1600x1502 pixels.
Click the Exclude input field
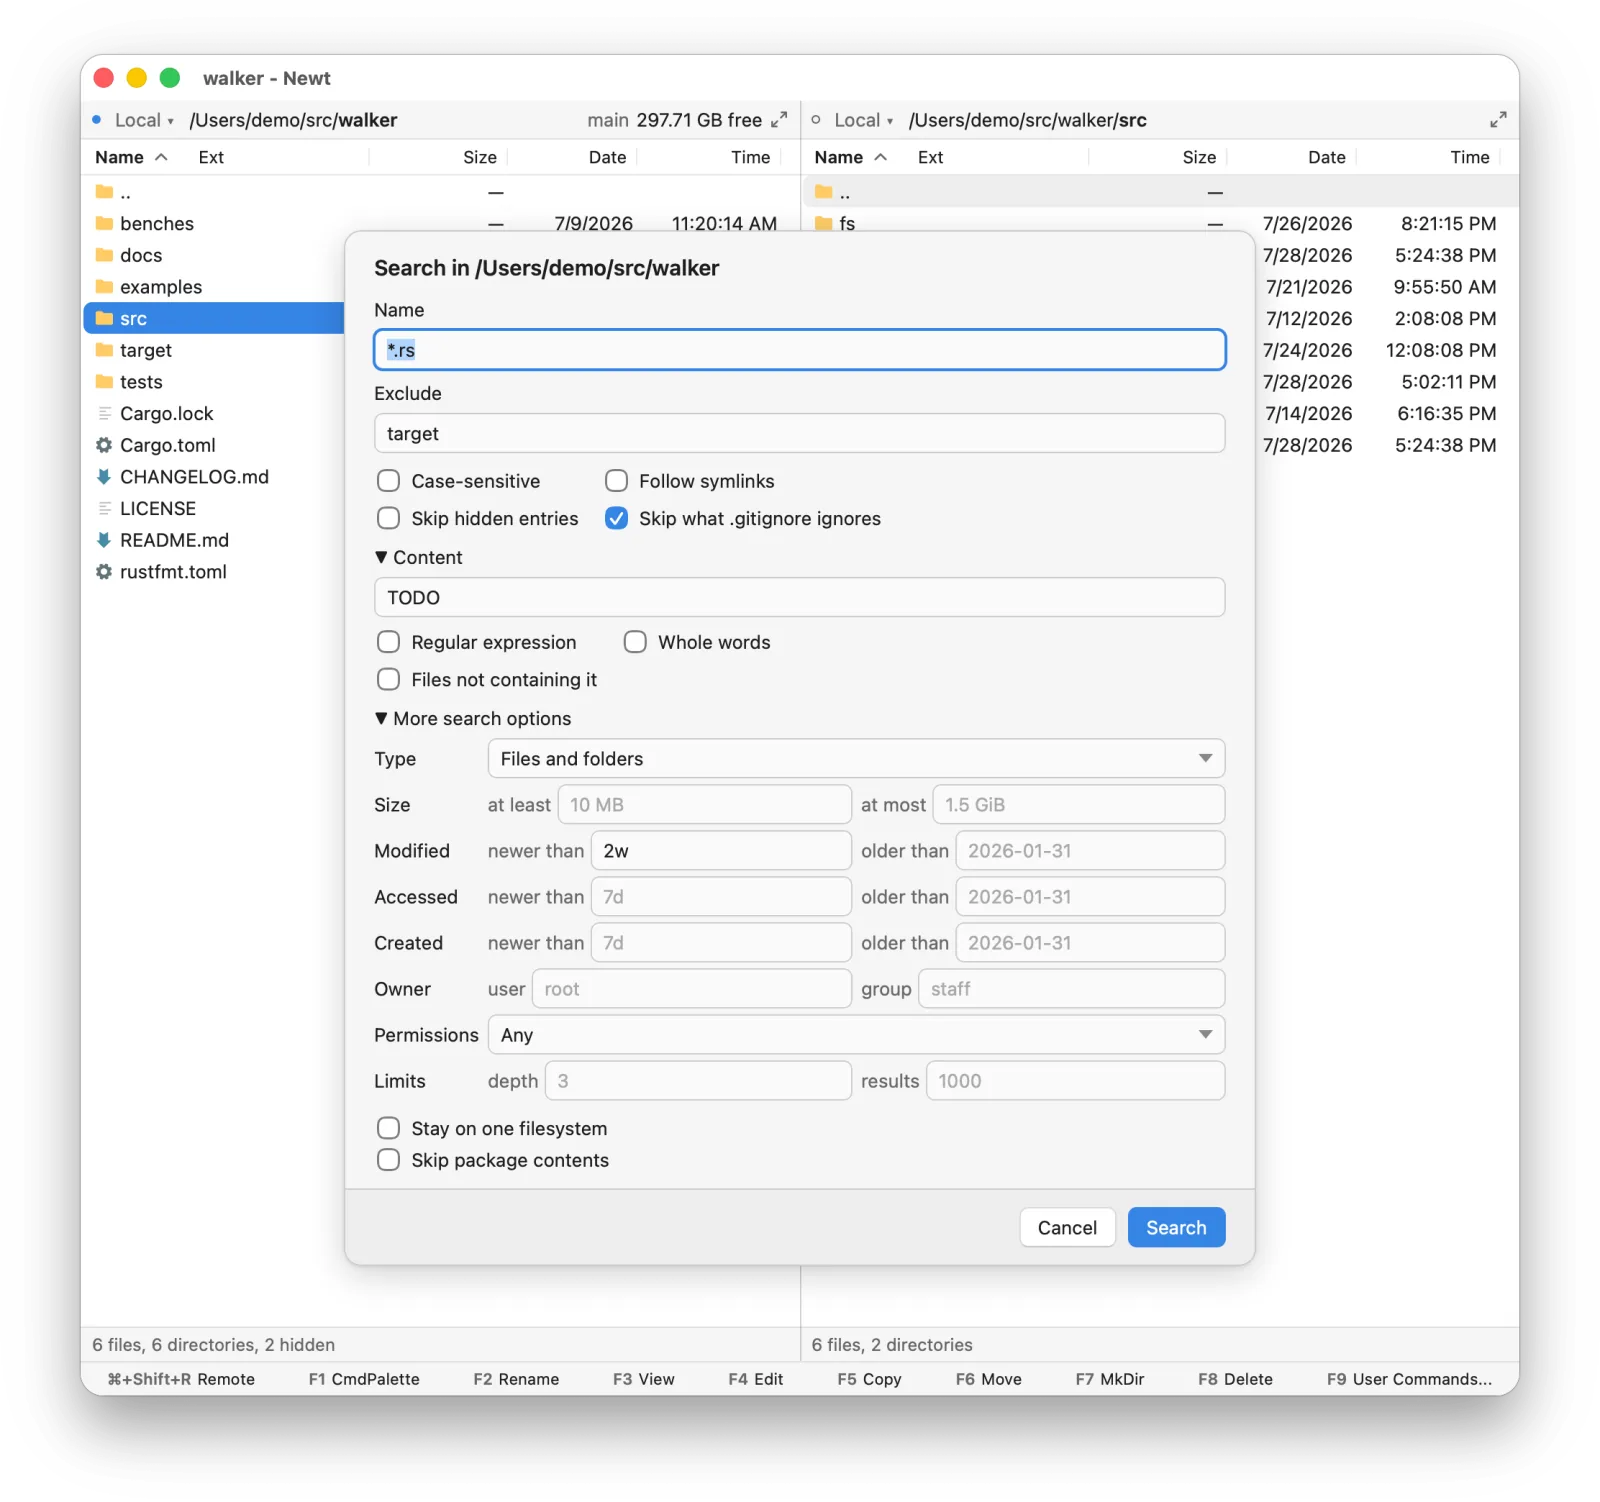[x=800, y=433]
